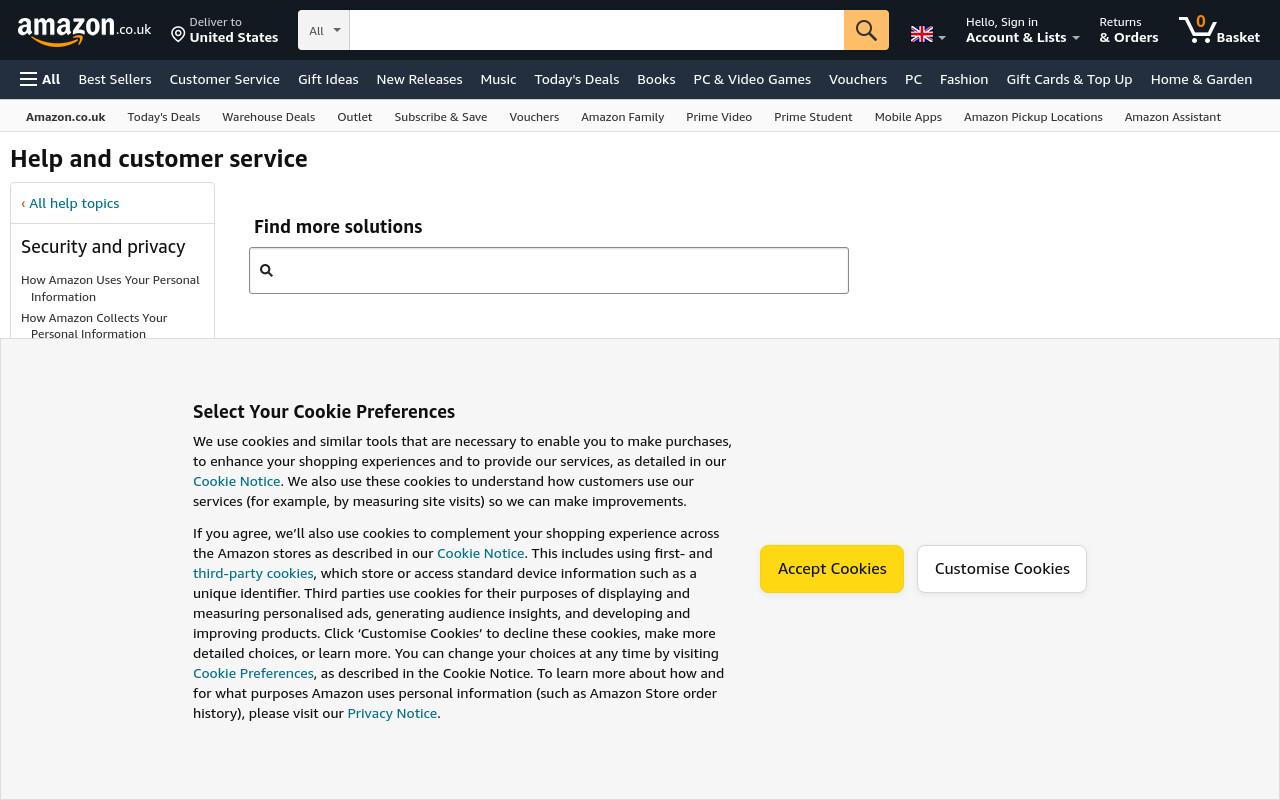Open How Amazon Collects Your Personal Information

pos(94,326)
